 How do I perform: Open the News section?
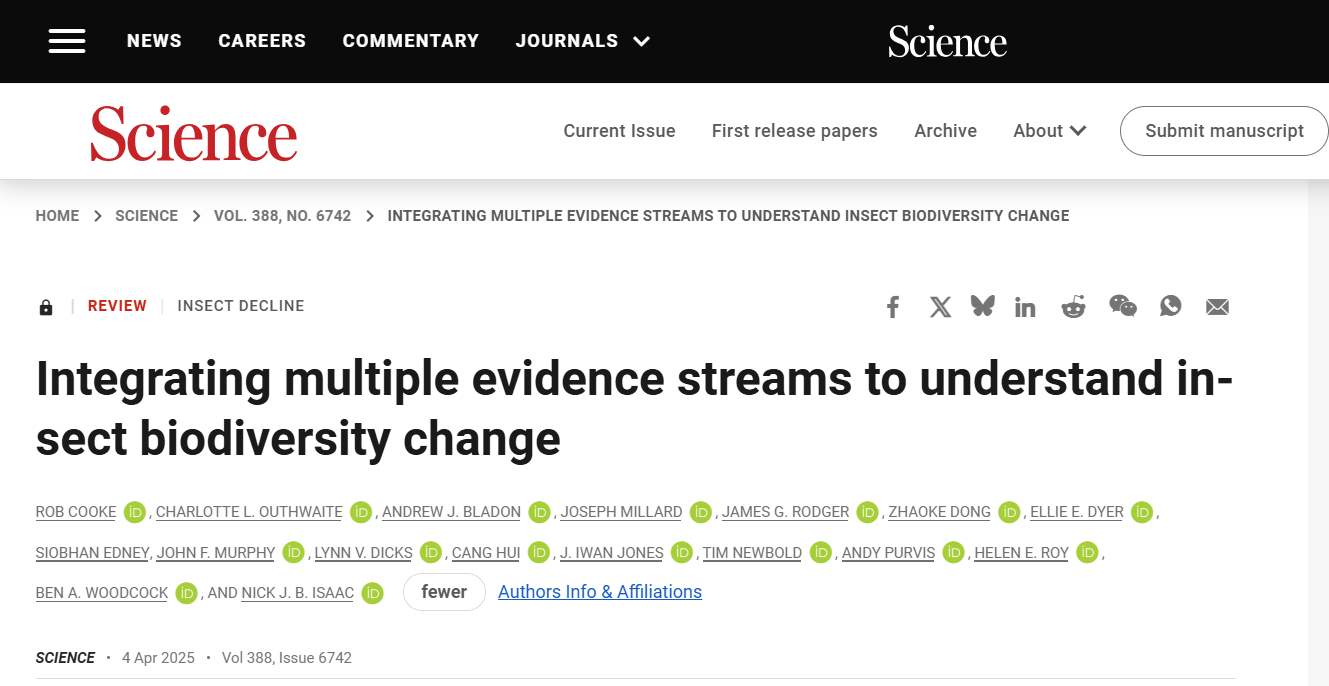click(154, 41)
